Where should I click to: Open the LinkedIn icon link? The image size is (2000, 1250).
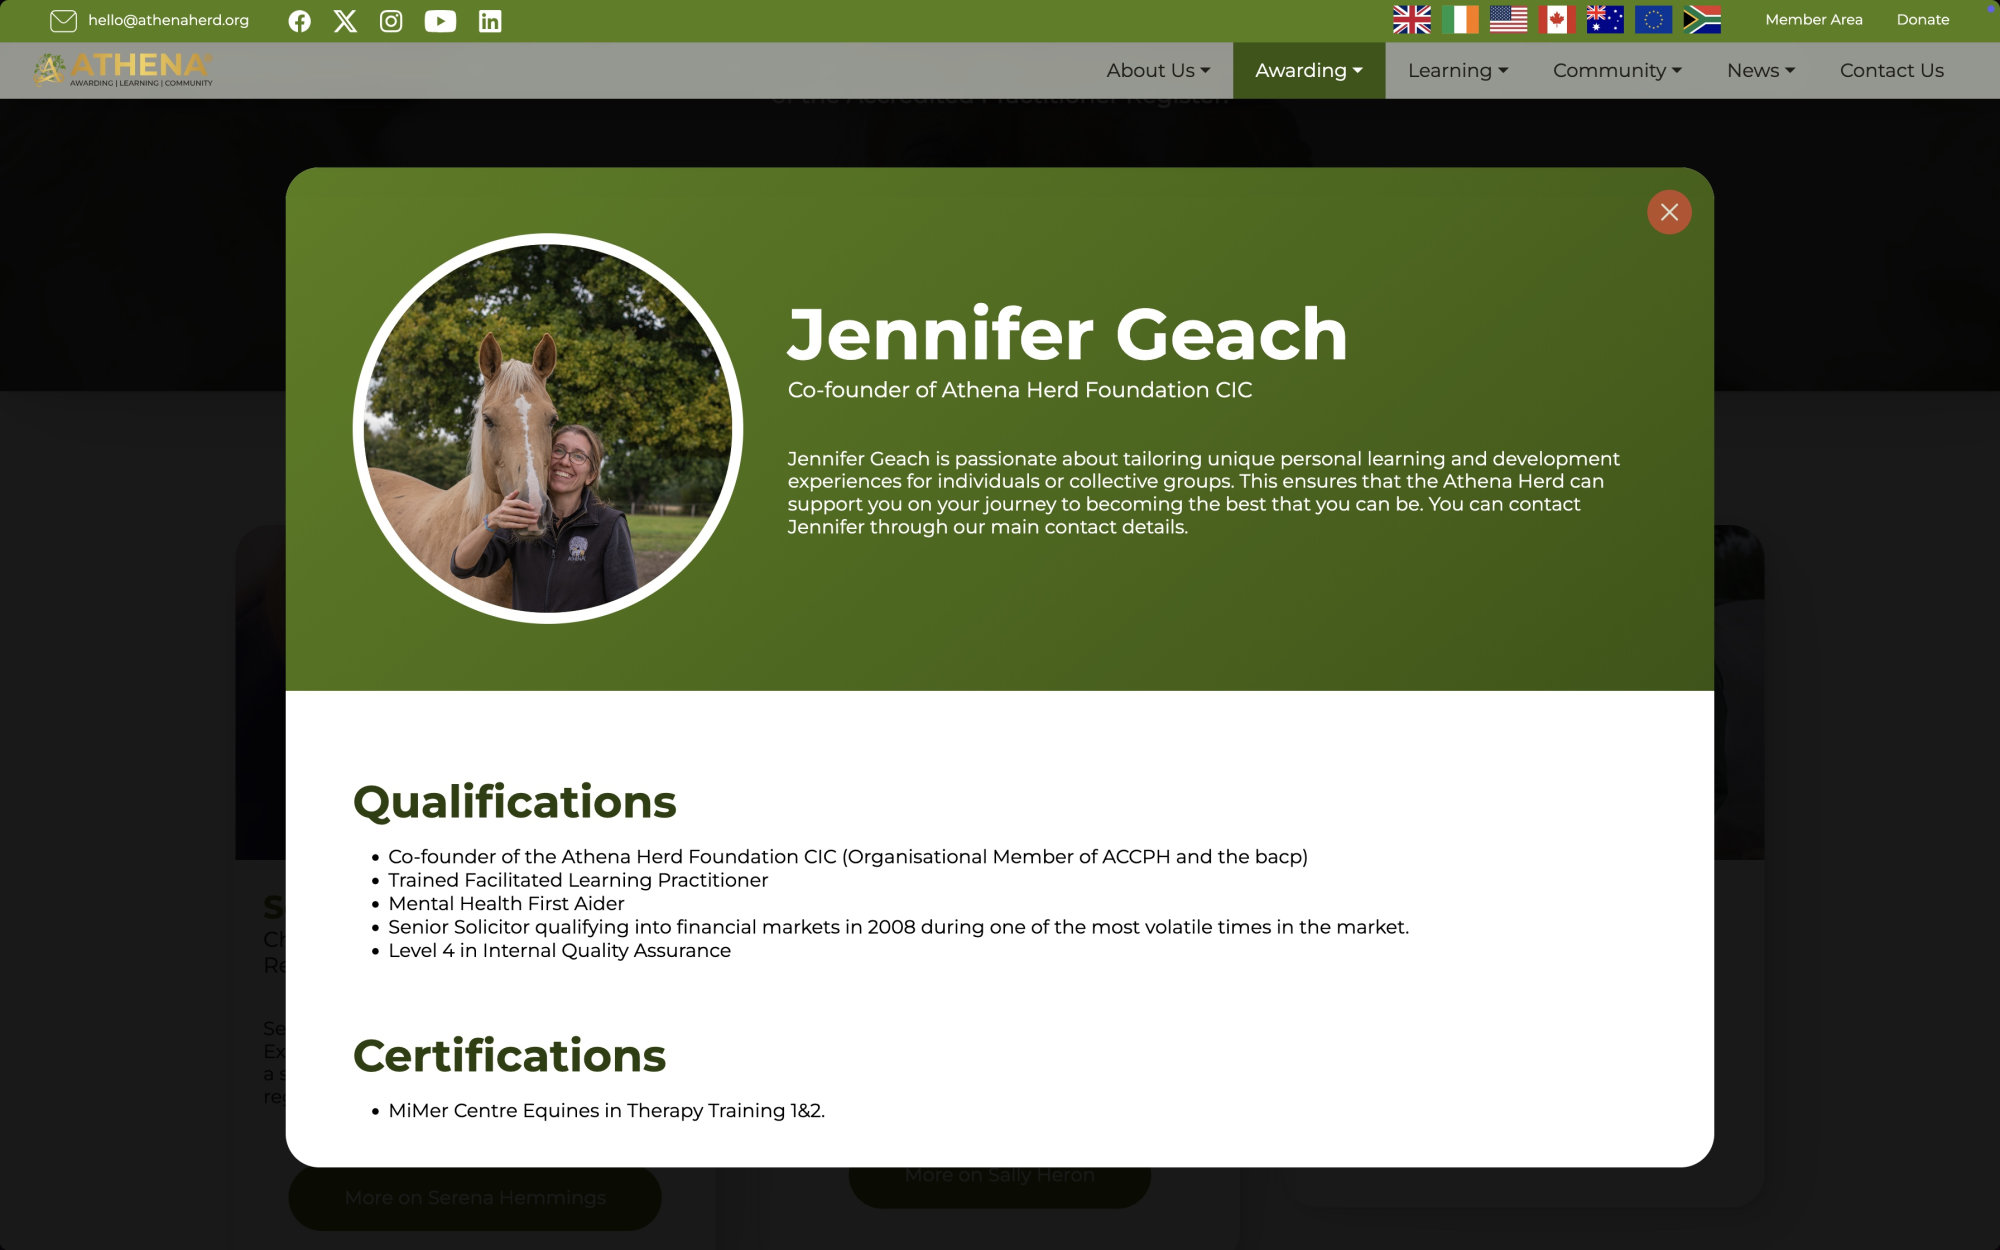click(490, 21)
